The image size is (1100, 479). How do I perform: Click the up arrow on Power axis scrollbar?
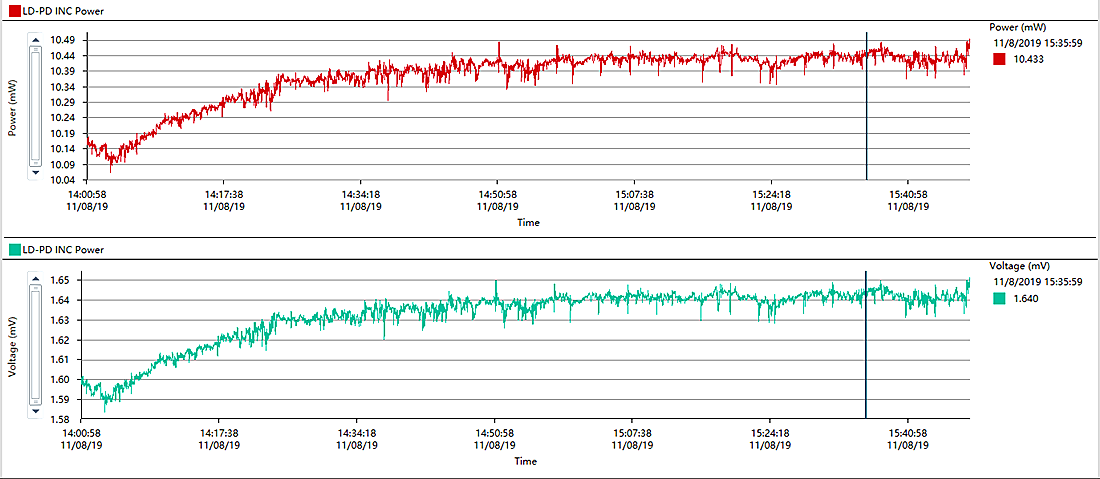pyautogui.click(x=36, y=41)
